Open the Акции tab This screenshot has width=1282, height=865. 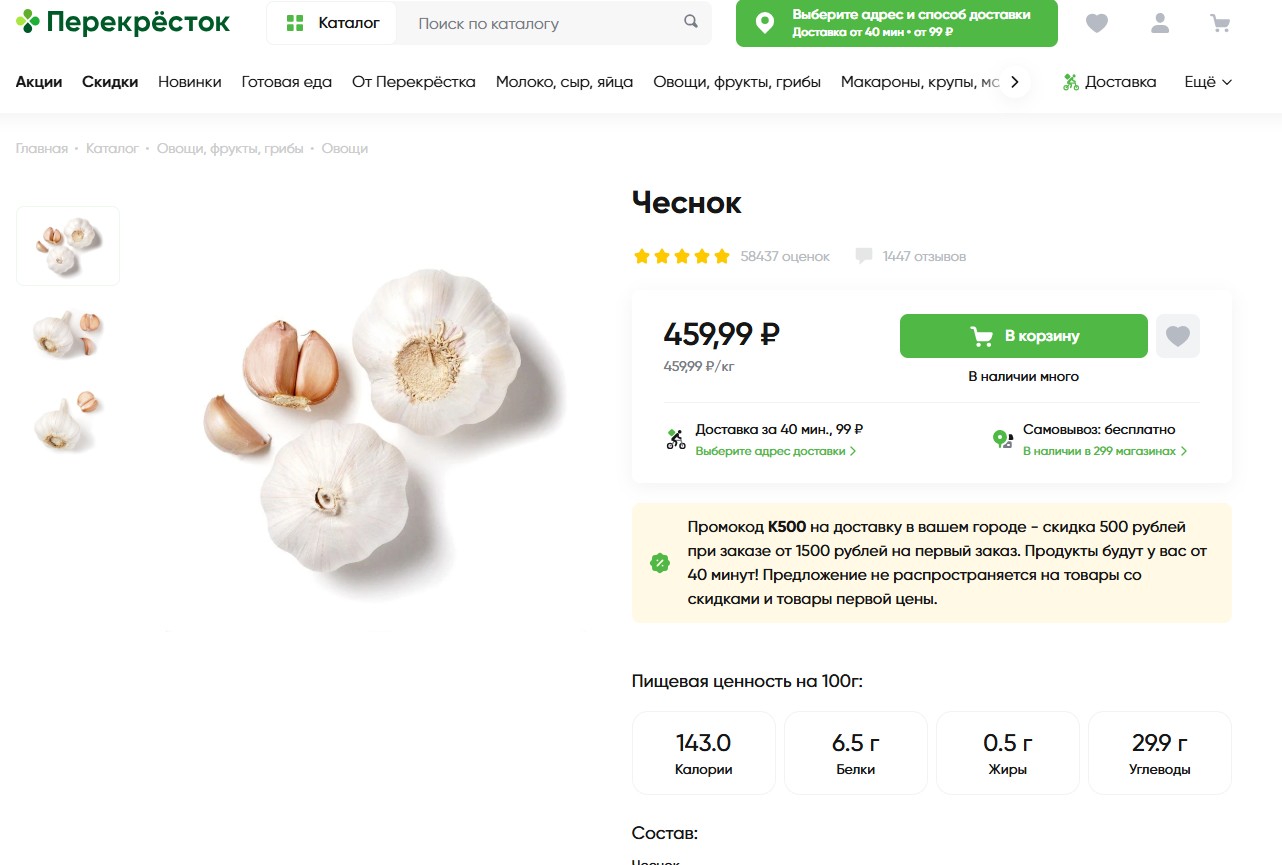(x=39, y=82)
